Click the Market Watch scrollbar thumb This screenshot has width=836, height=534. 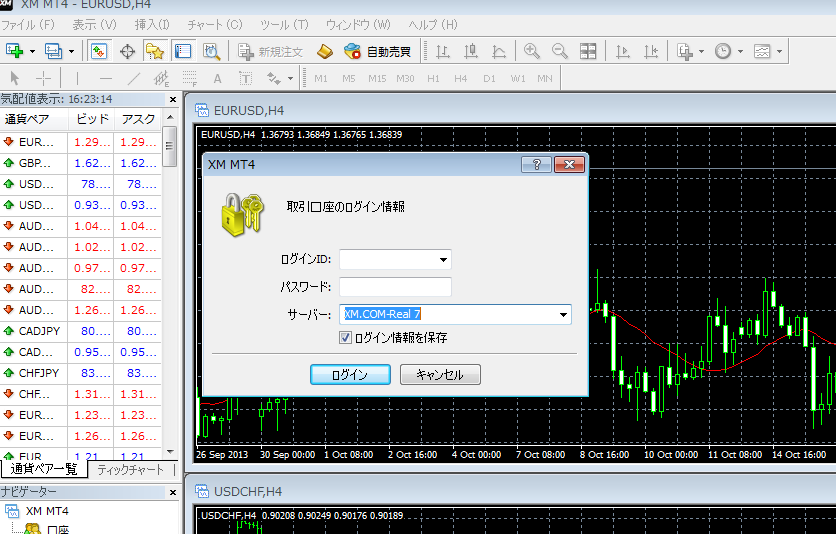click(x=170, y=147)
